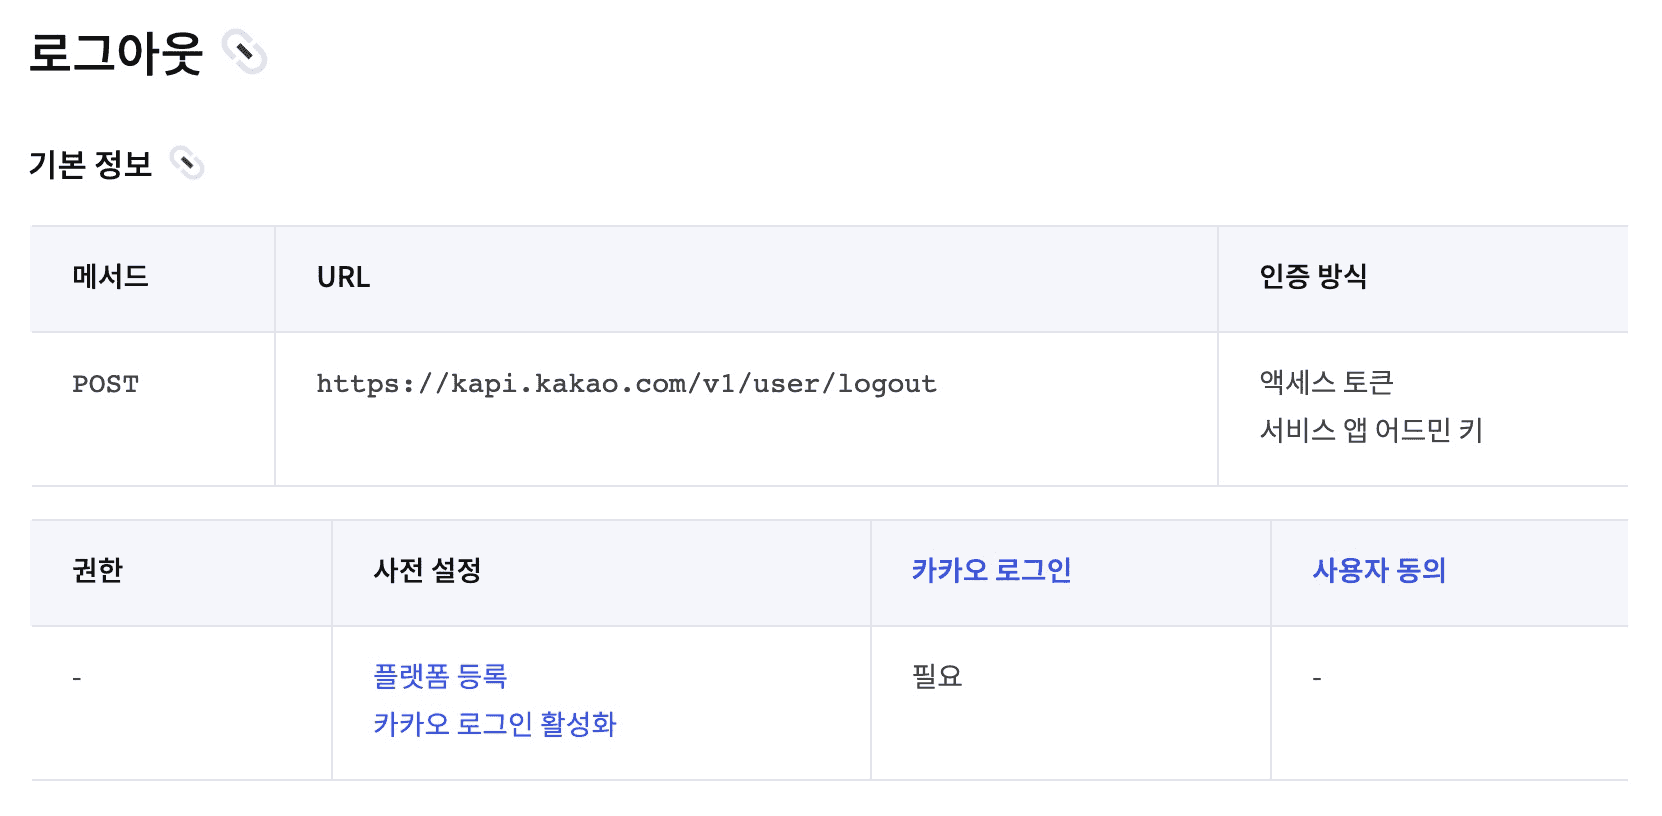The height and width of the screenshot is (816, 1662).
Task: Select the 권한 table header cell
Action: pyautogui.click(x=181, y=573)
